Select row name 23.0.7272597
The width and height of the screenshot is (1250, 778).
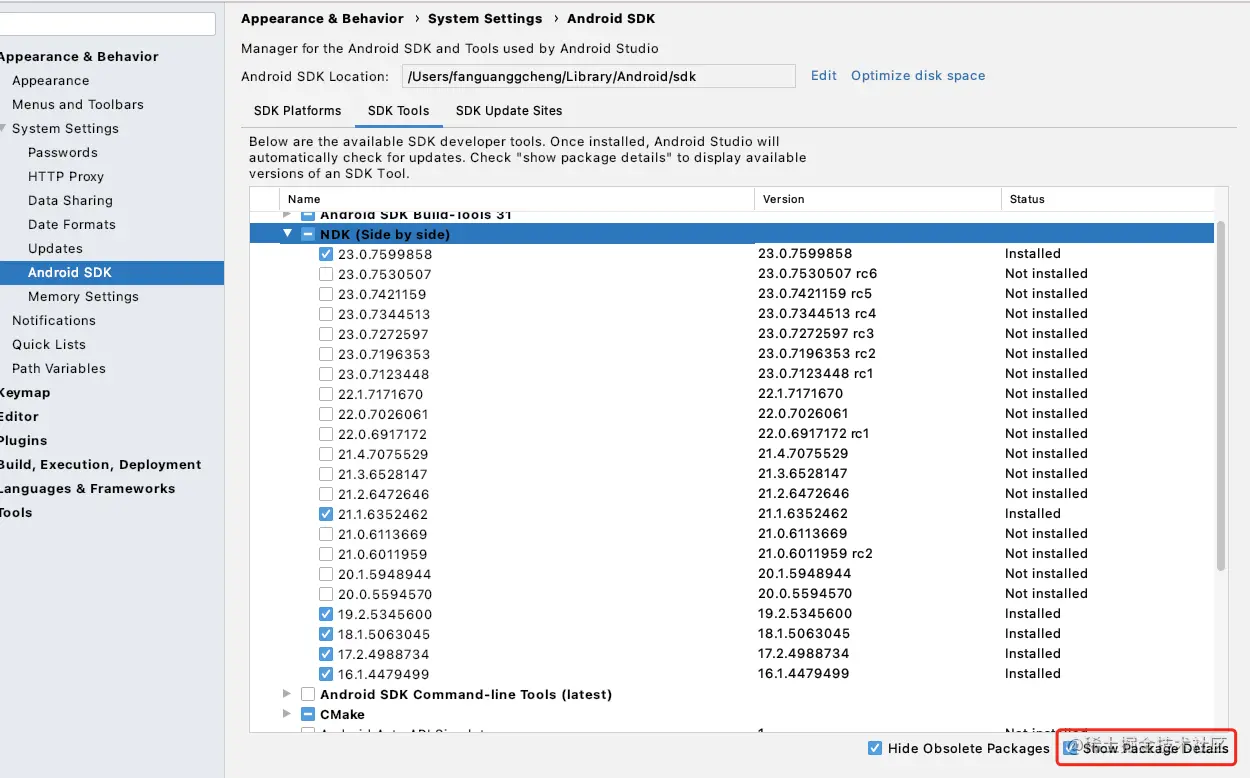[383, 334]
